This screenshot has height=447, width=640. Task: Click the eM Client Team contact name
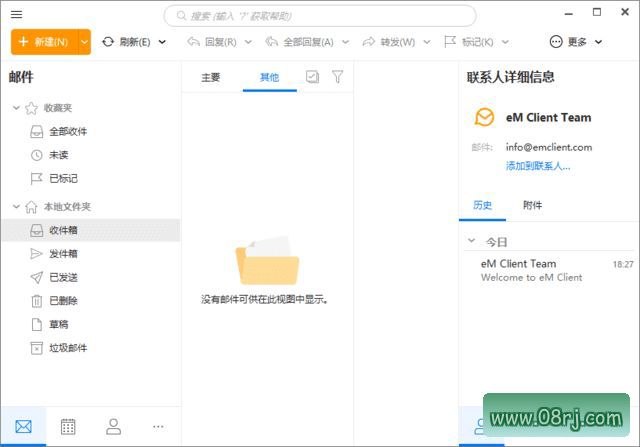(548, 117)
